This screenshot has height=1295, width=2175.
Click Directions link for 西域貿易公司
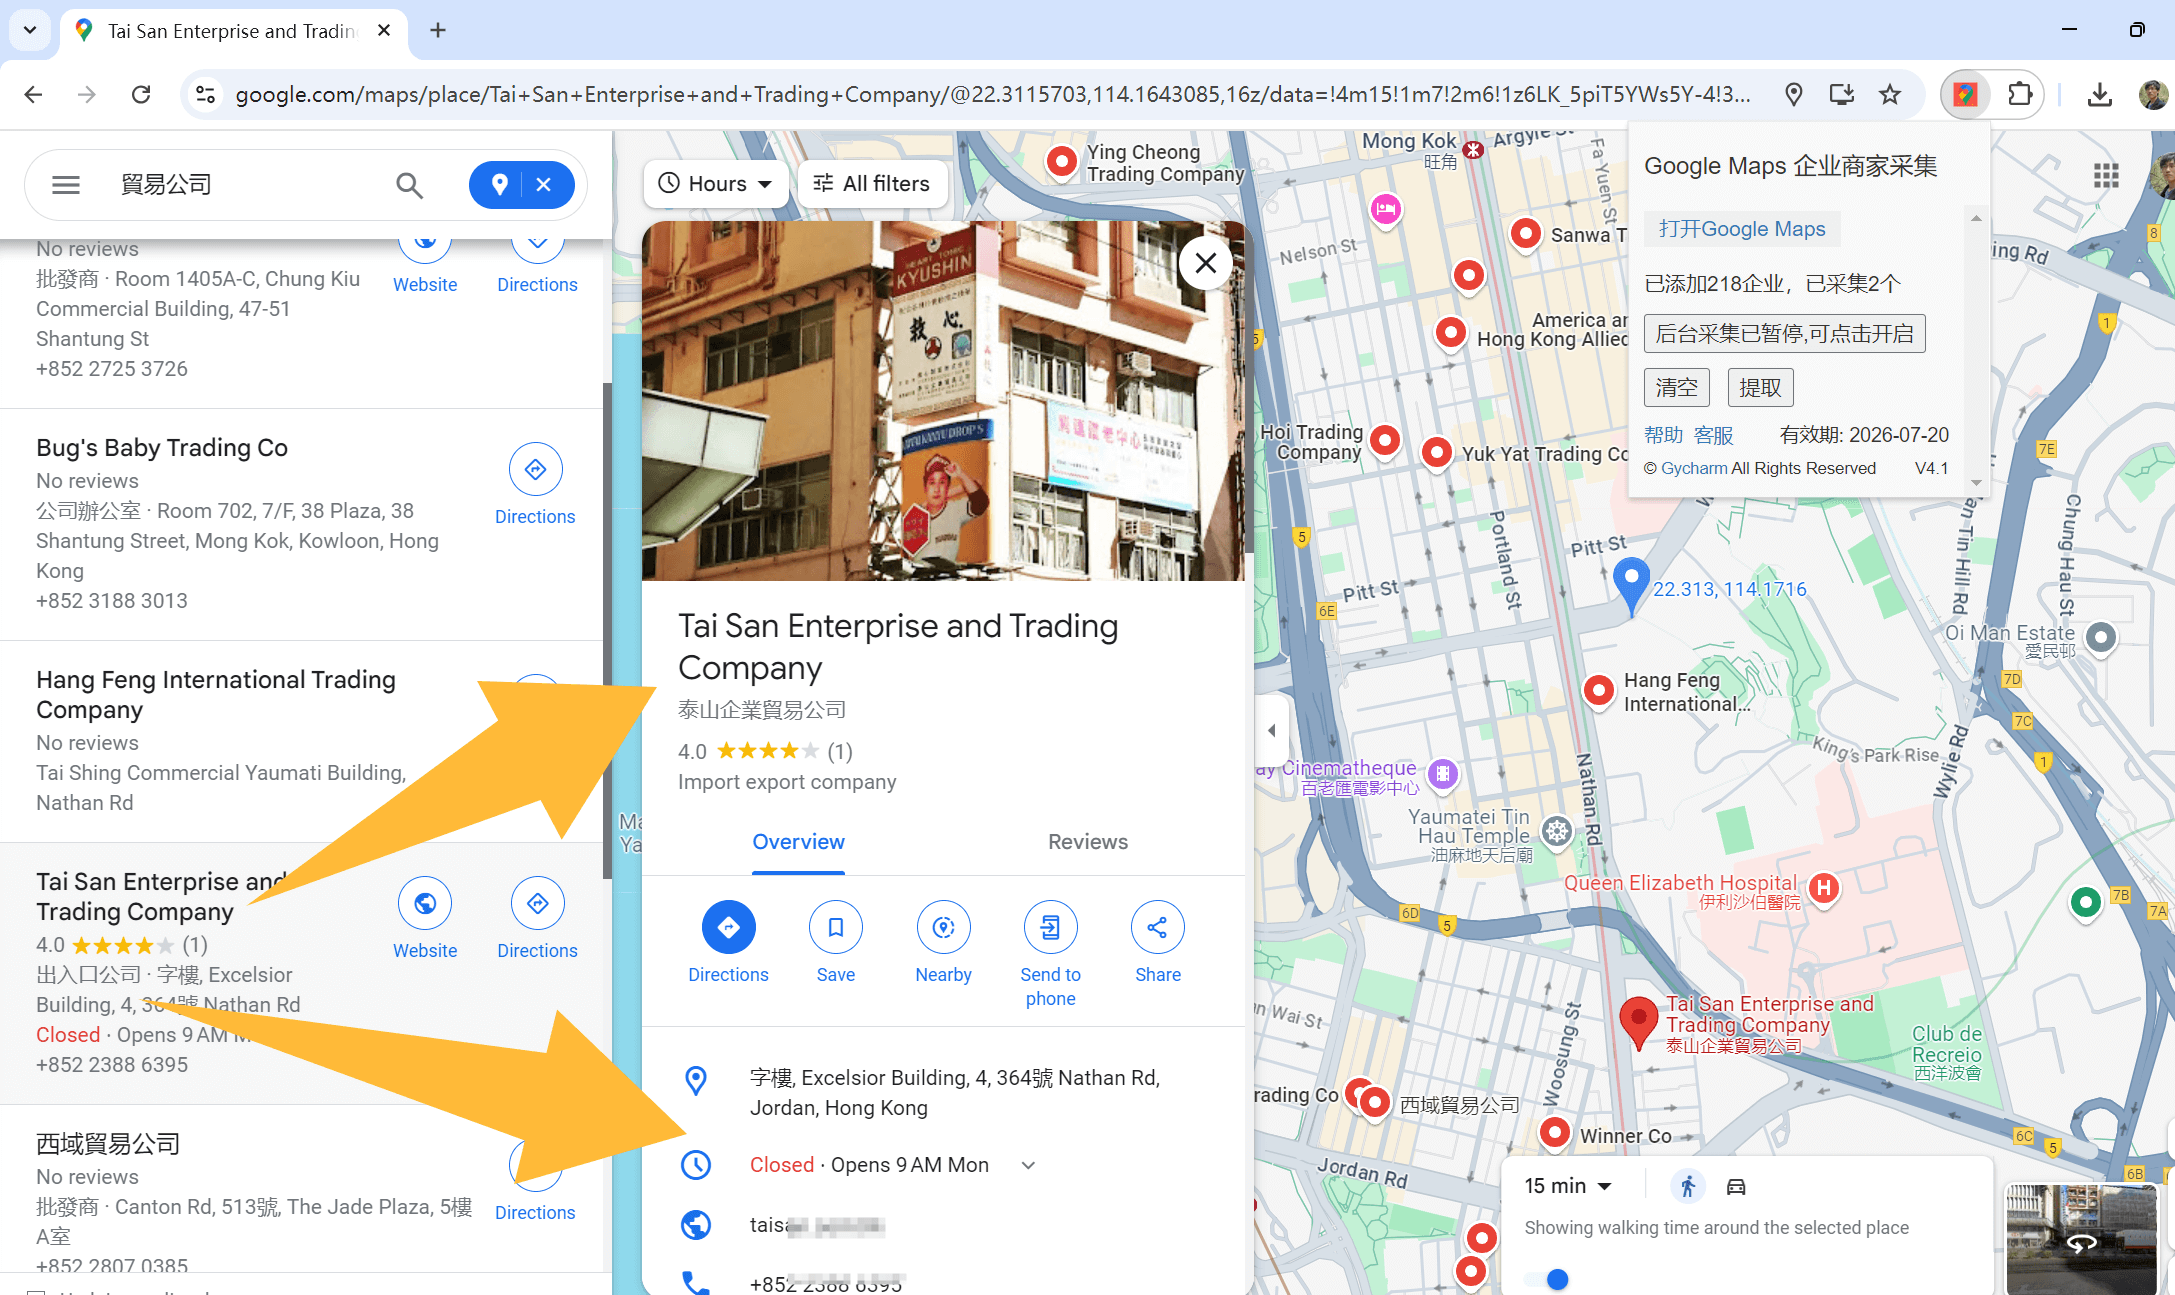(x=535, y=1212)
